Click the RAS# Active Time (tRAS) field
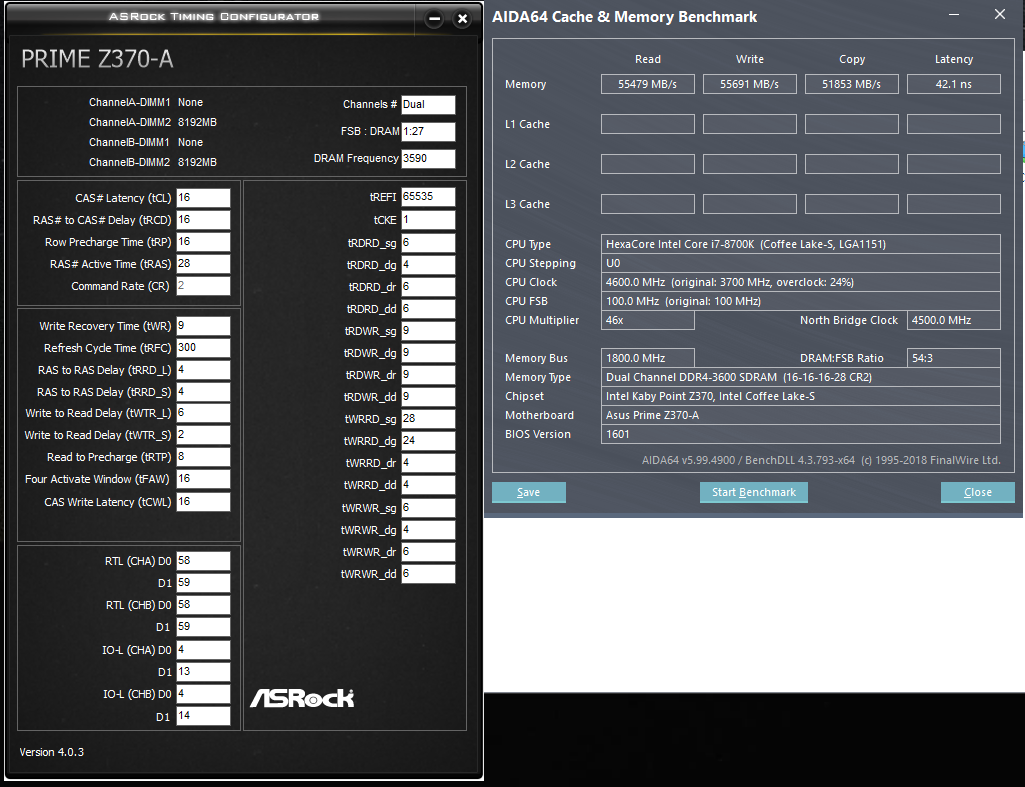Screen dimensions: 1025x787 tap(203, 264)
